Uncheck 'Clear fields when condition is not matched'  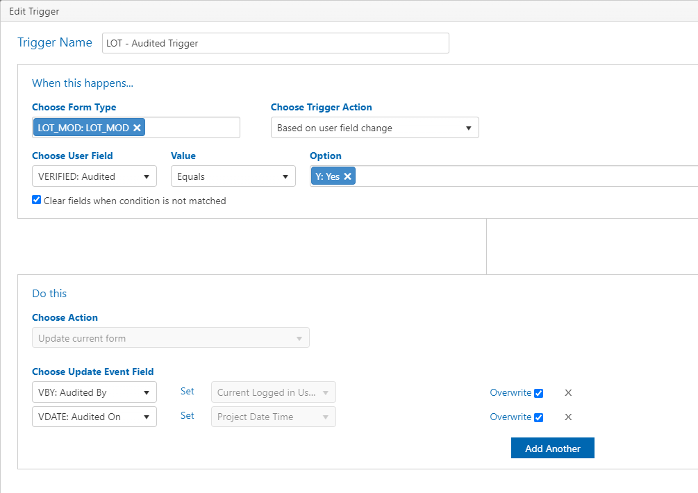[37, 200]
